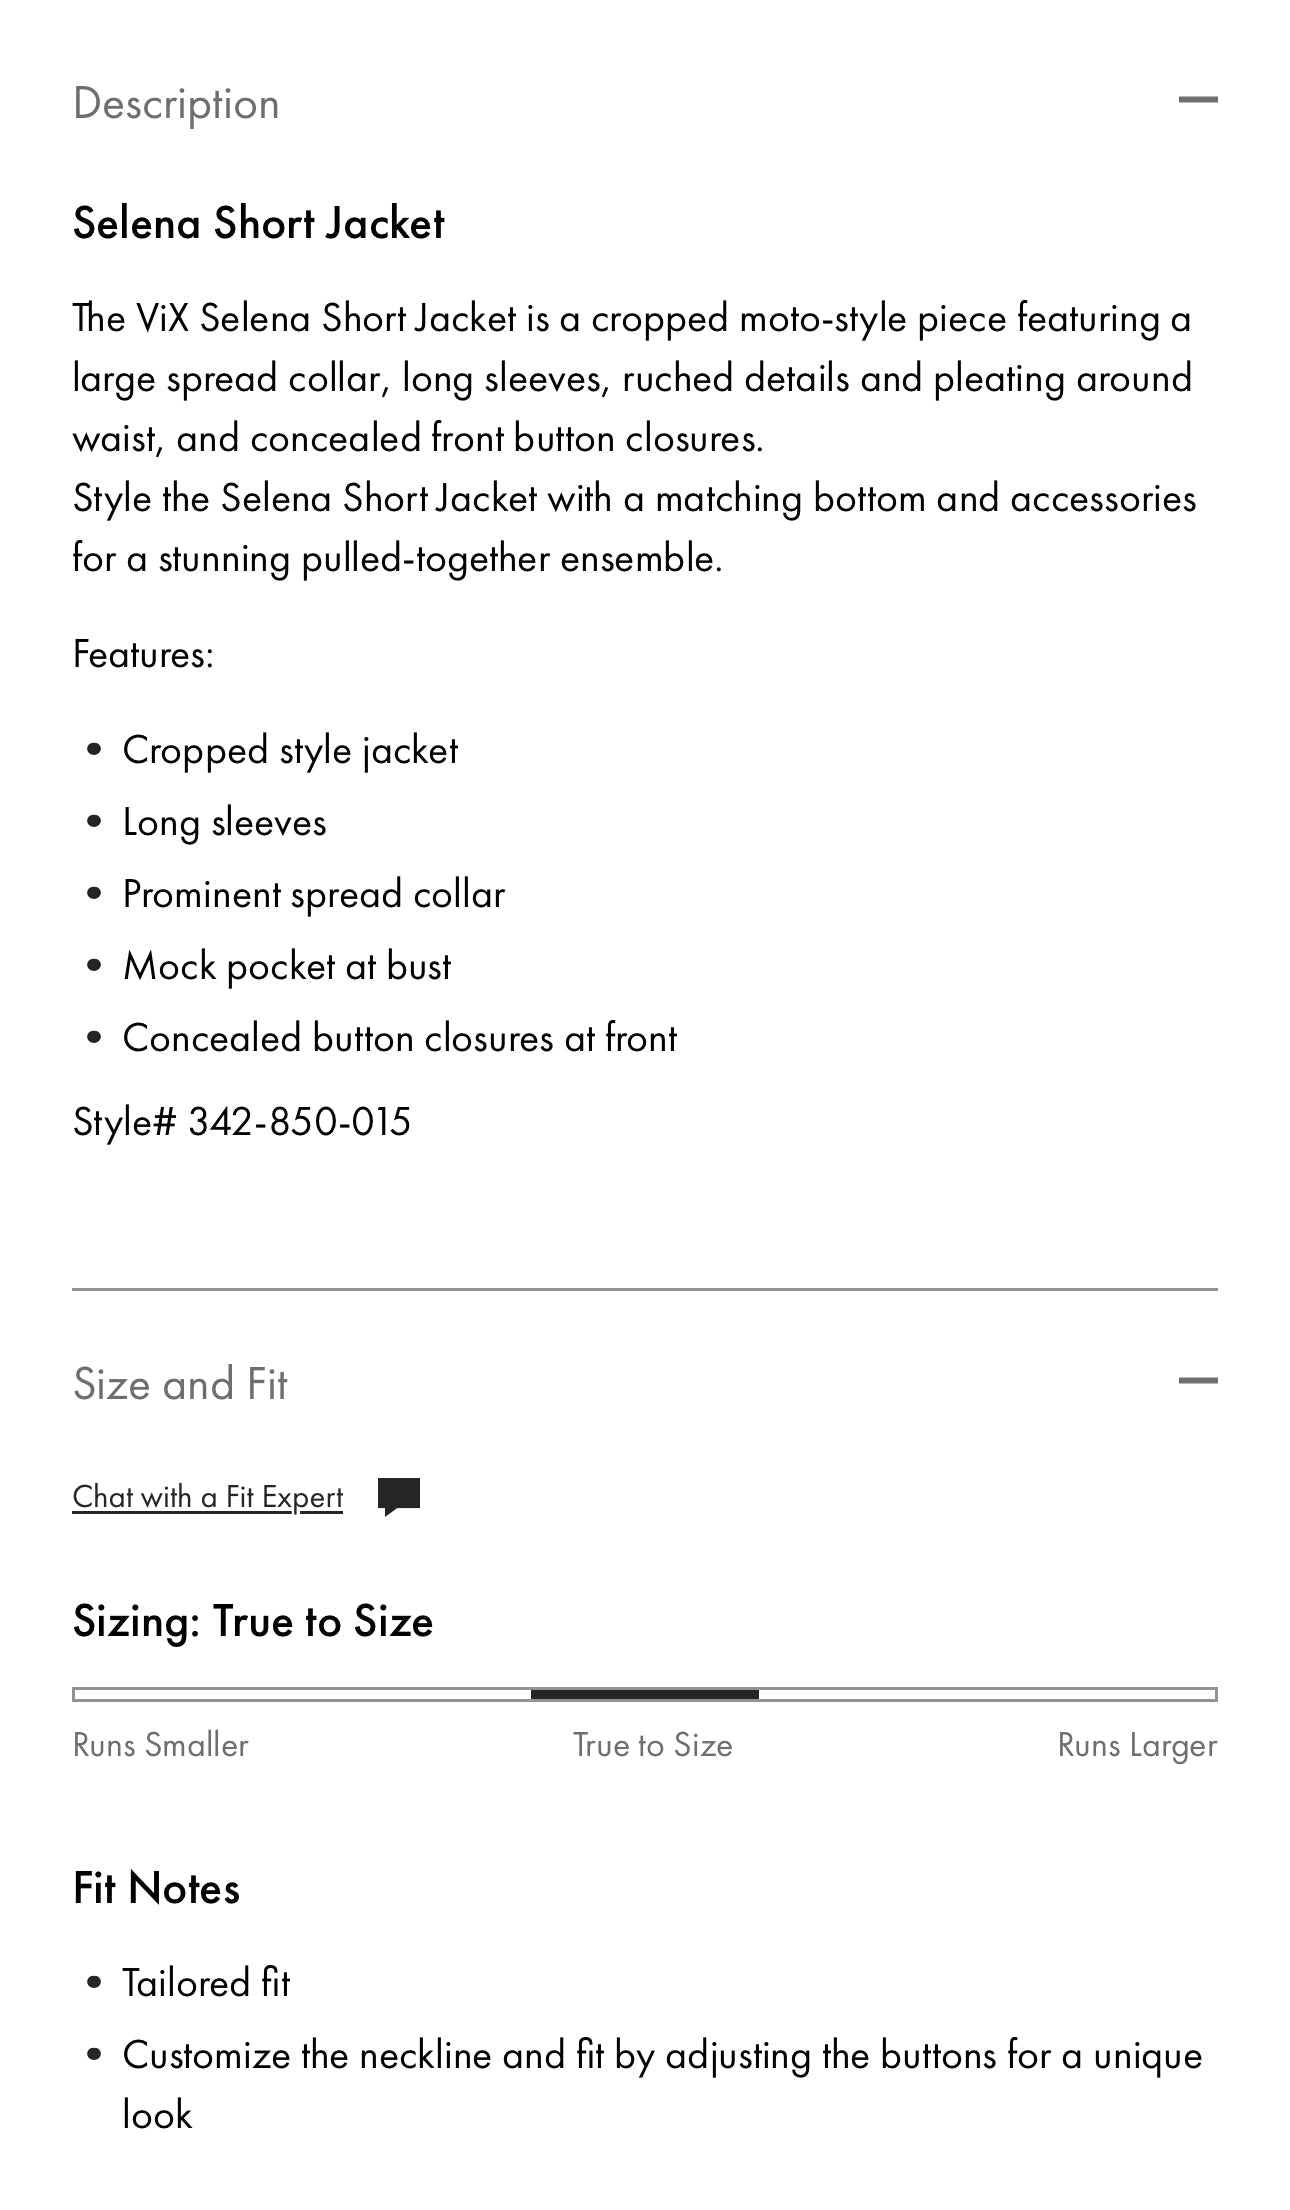This screenshot has height=2210, width=1290.
Task: Open Chat with a Fit Expert link
Action: pos(208,1497)
